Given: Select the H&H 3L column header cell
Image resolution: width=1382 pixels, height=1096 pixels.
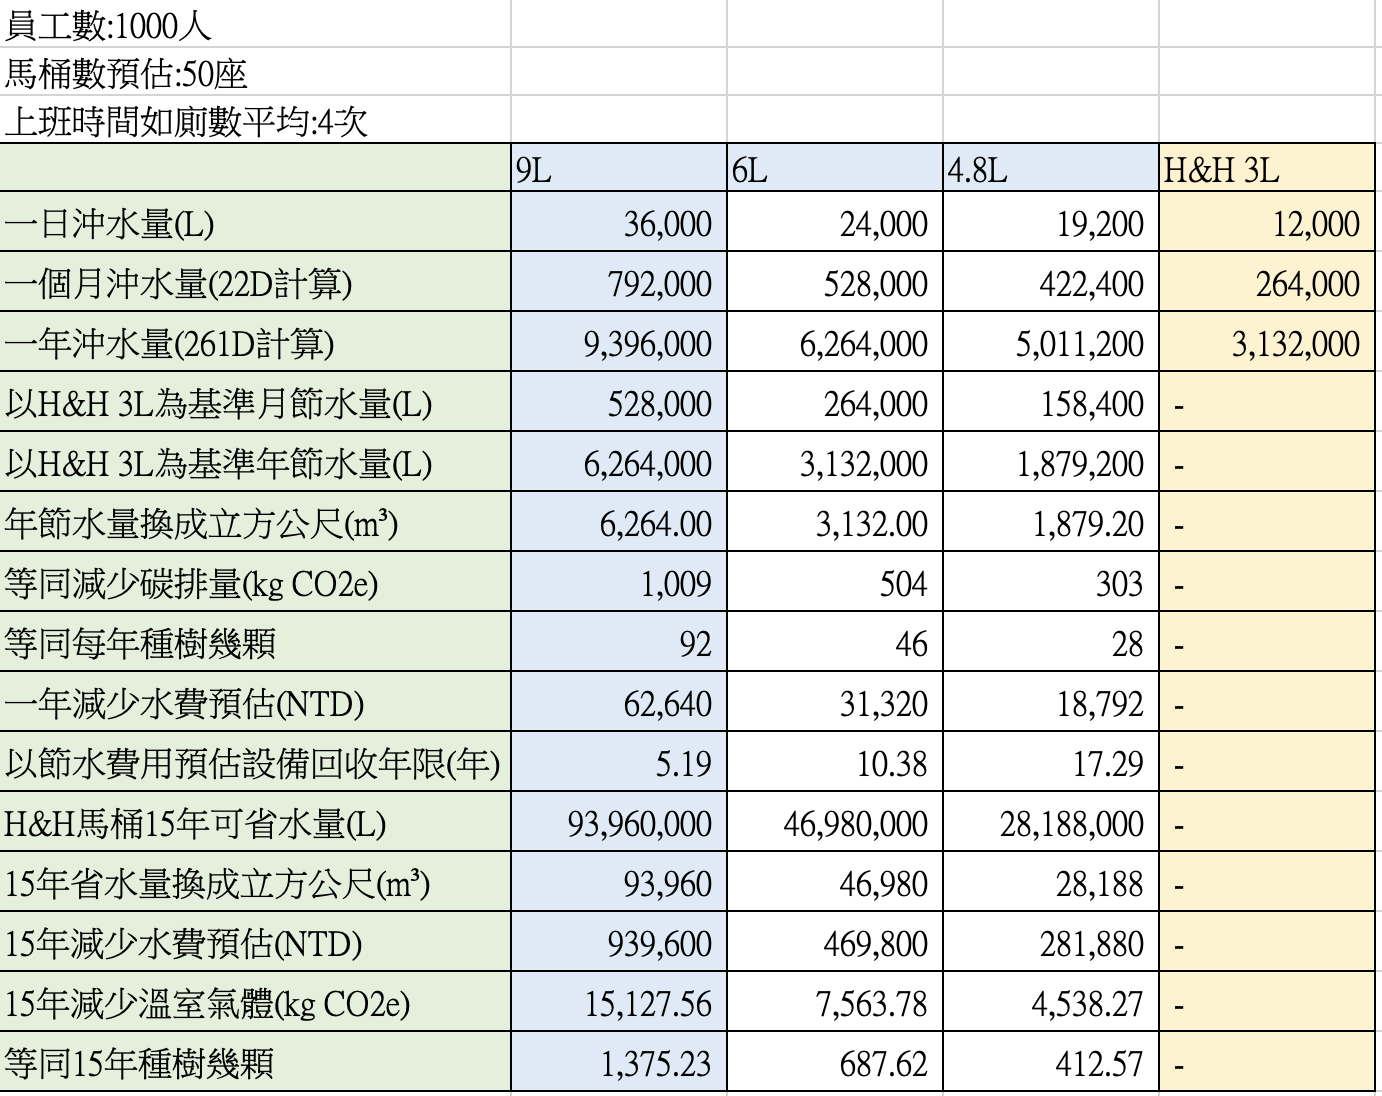Looking at the screenshot, I should tap(1268, 168).
